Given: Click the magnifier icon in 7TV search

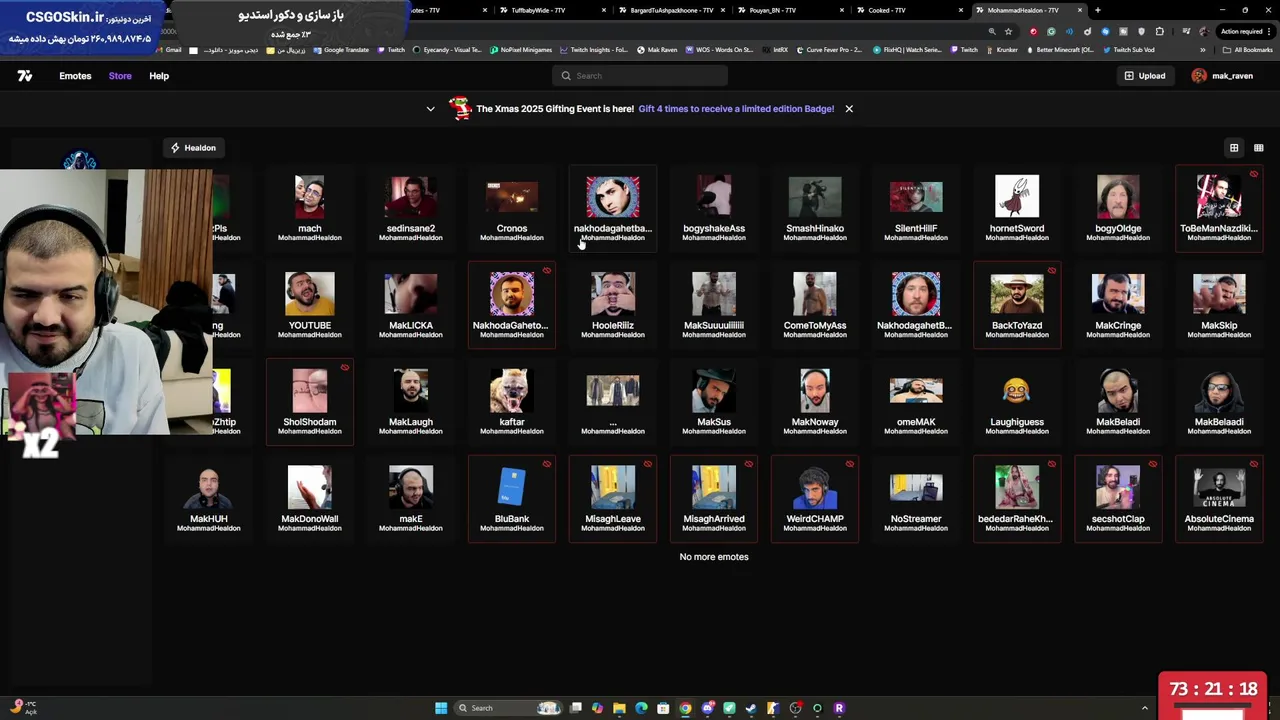Looking at the screenshot, I should 566,76.
